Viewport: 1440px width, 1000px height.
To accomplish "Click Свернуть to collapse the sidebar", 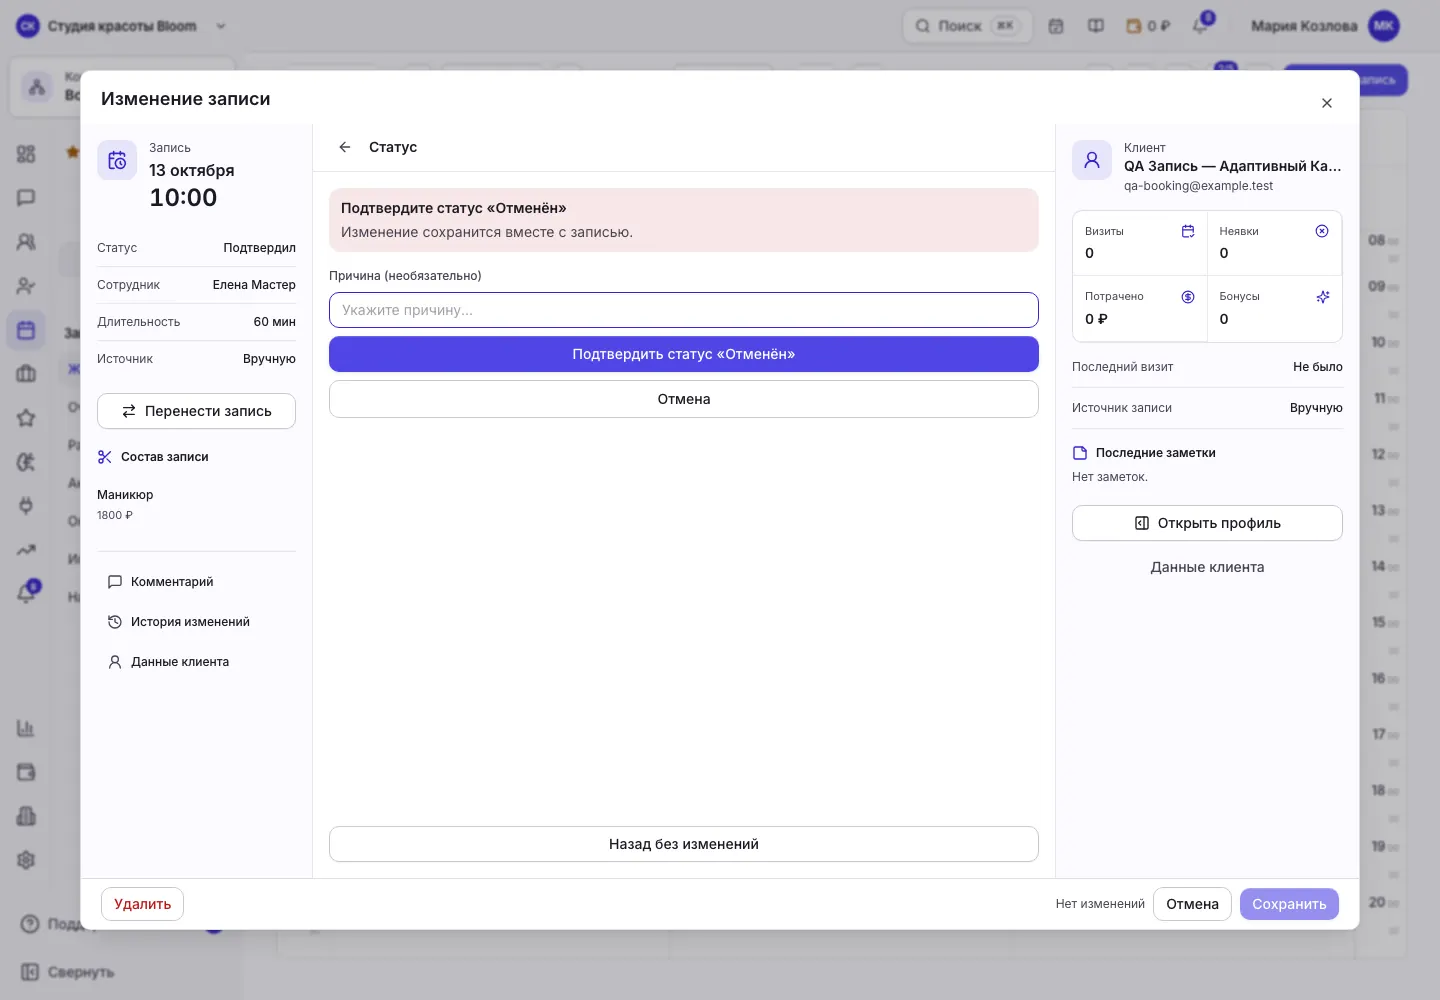I will pyautogui.click(x=68, y=972).
